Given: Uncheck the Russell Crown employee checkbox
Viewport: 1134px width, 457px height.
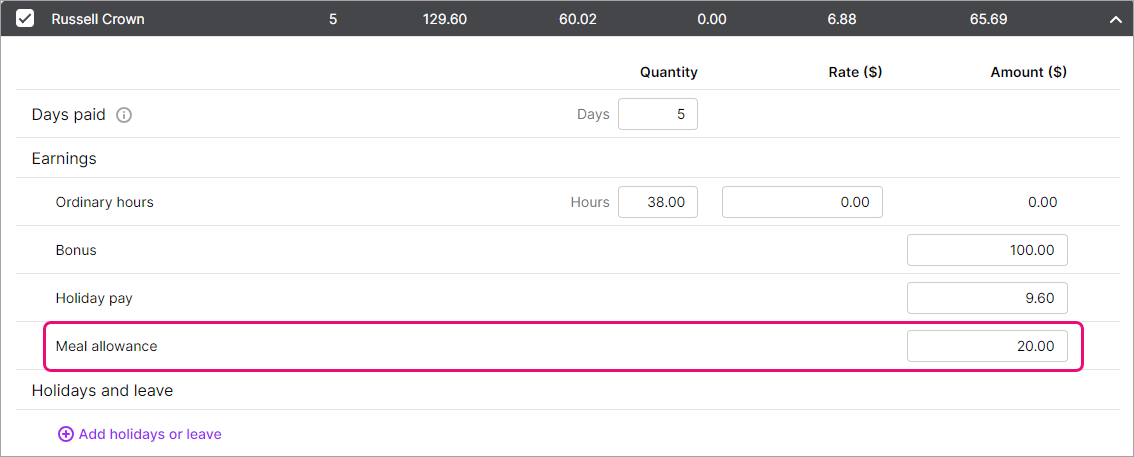Looking at the screenshot, I should (25, 18).
